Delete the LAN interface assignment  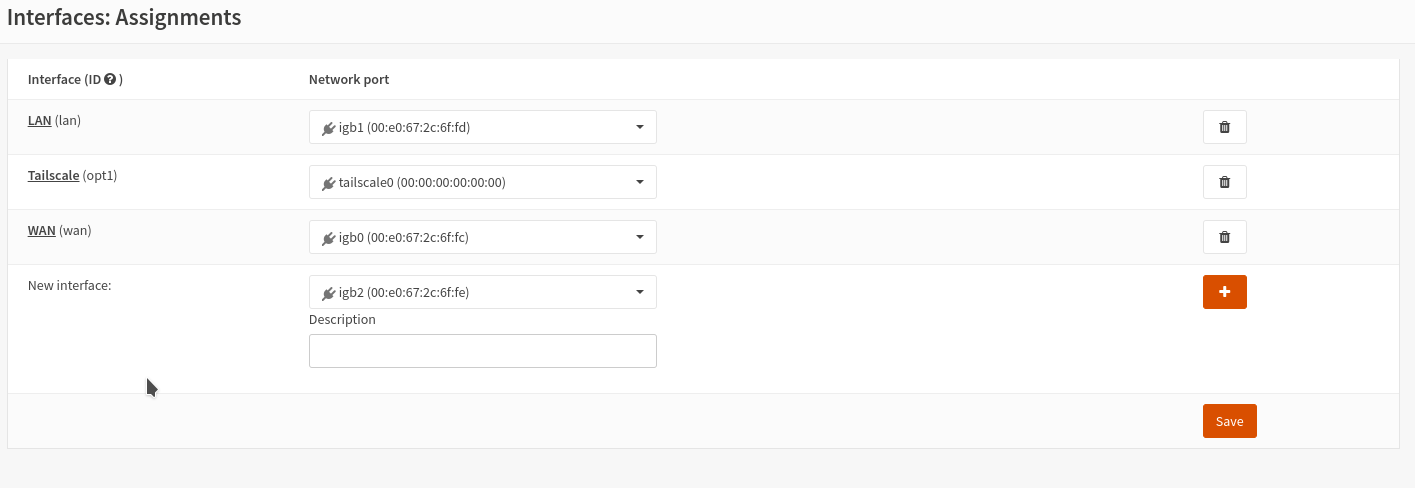(1224, 127)
